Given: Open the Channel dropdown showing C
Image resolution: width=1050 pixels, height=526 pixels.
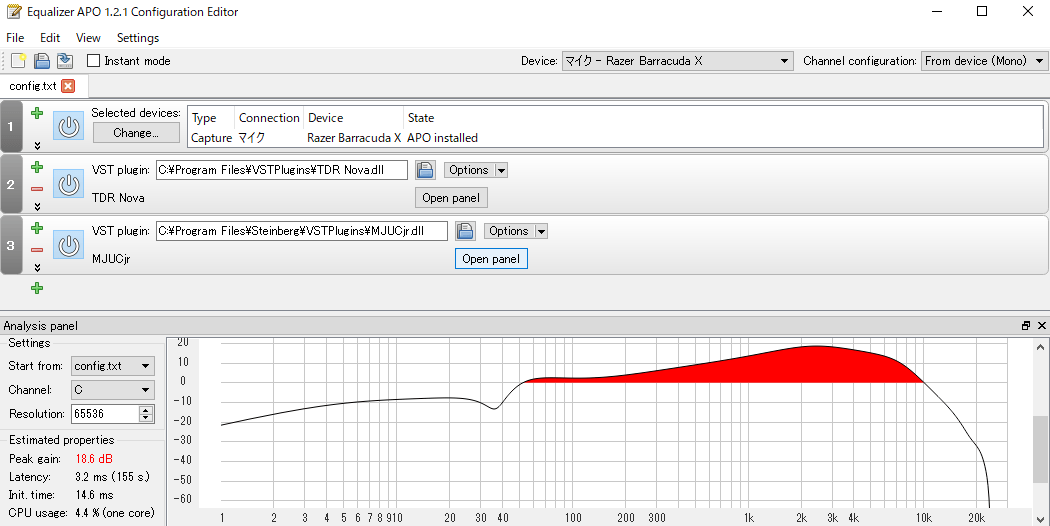Looking at the screenshot, I should [x=112, y=389].
